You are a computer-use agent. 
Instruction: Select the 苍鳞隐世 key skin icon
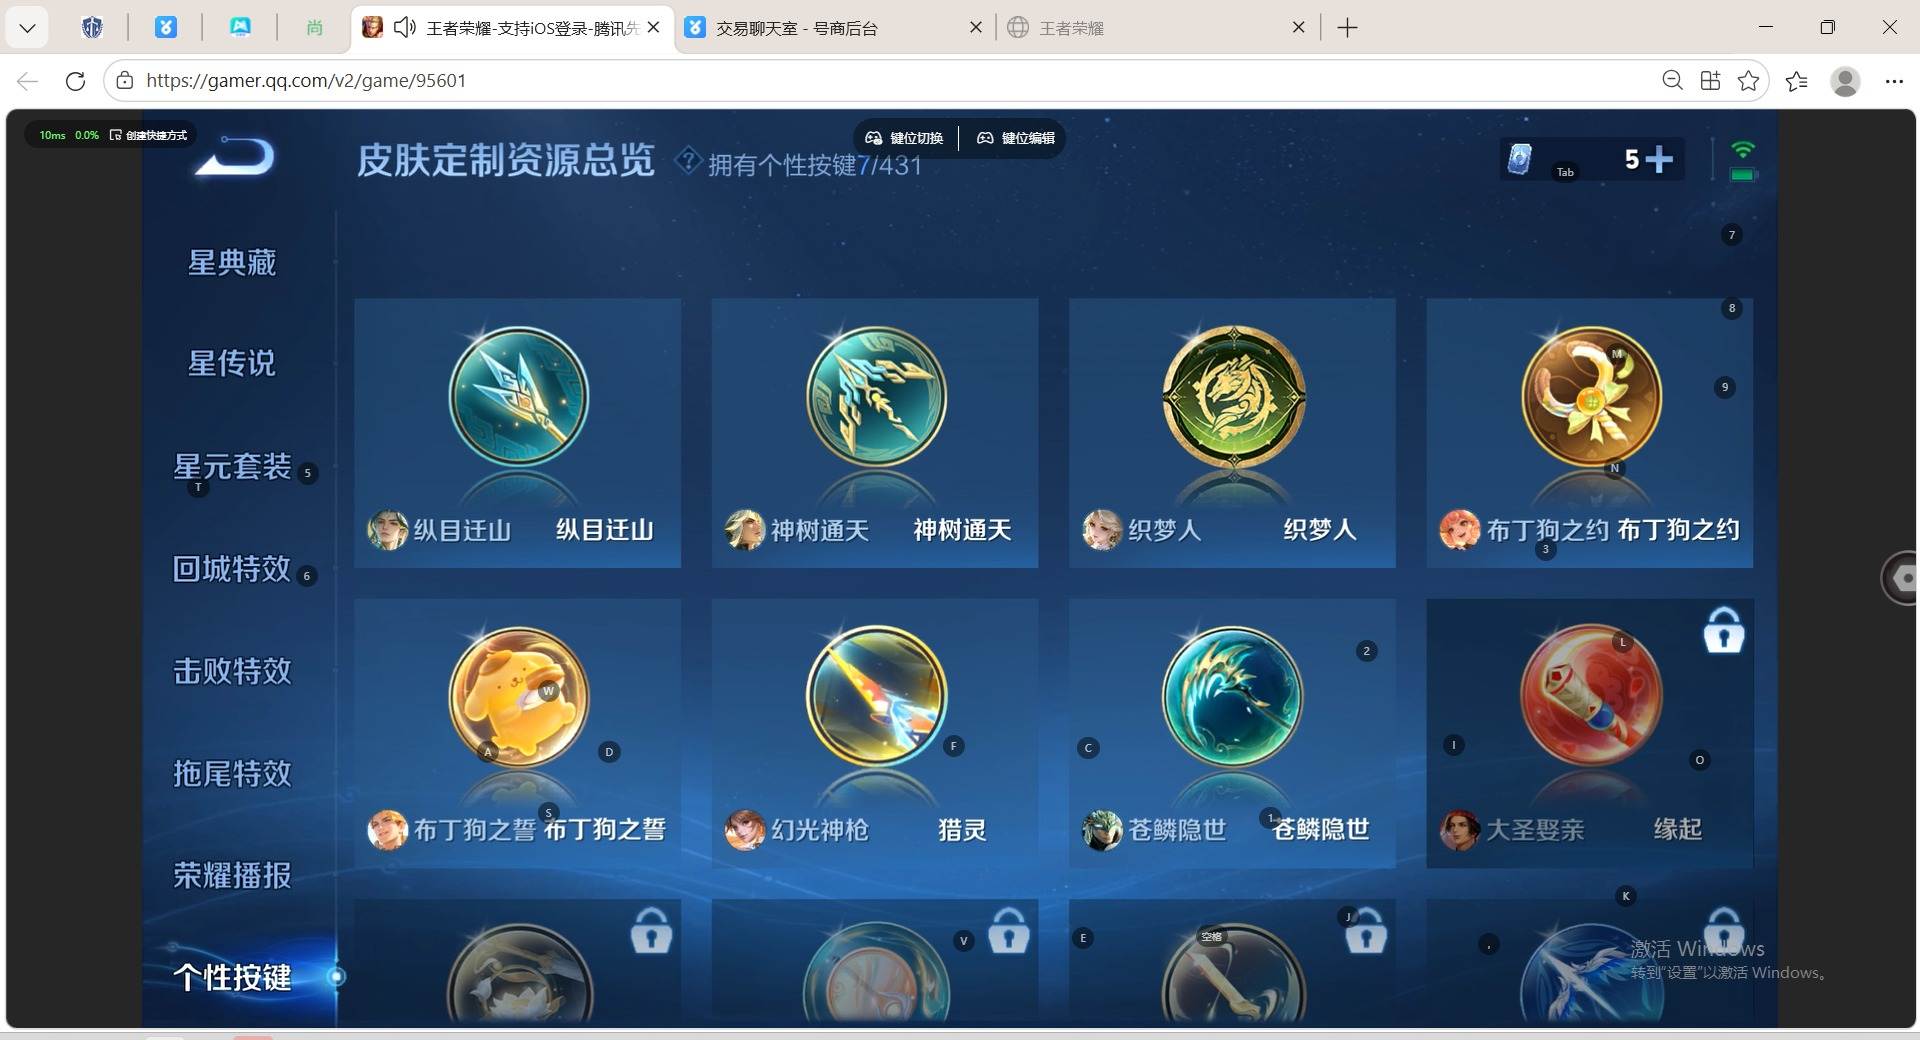pos(1233,697)
